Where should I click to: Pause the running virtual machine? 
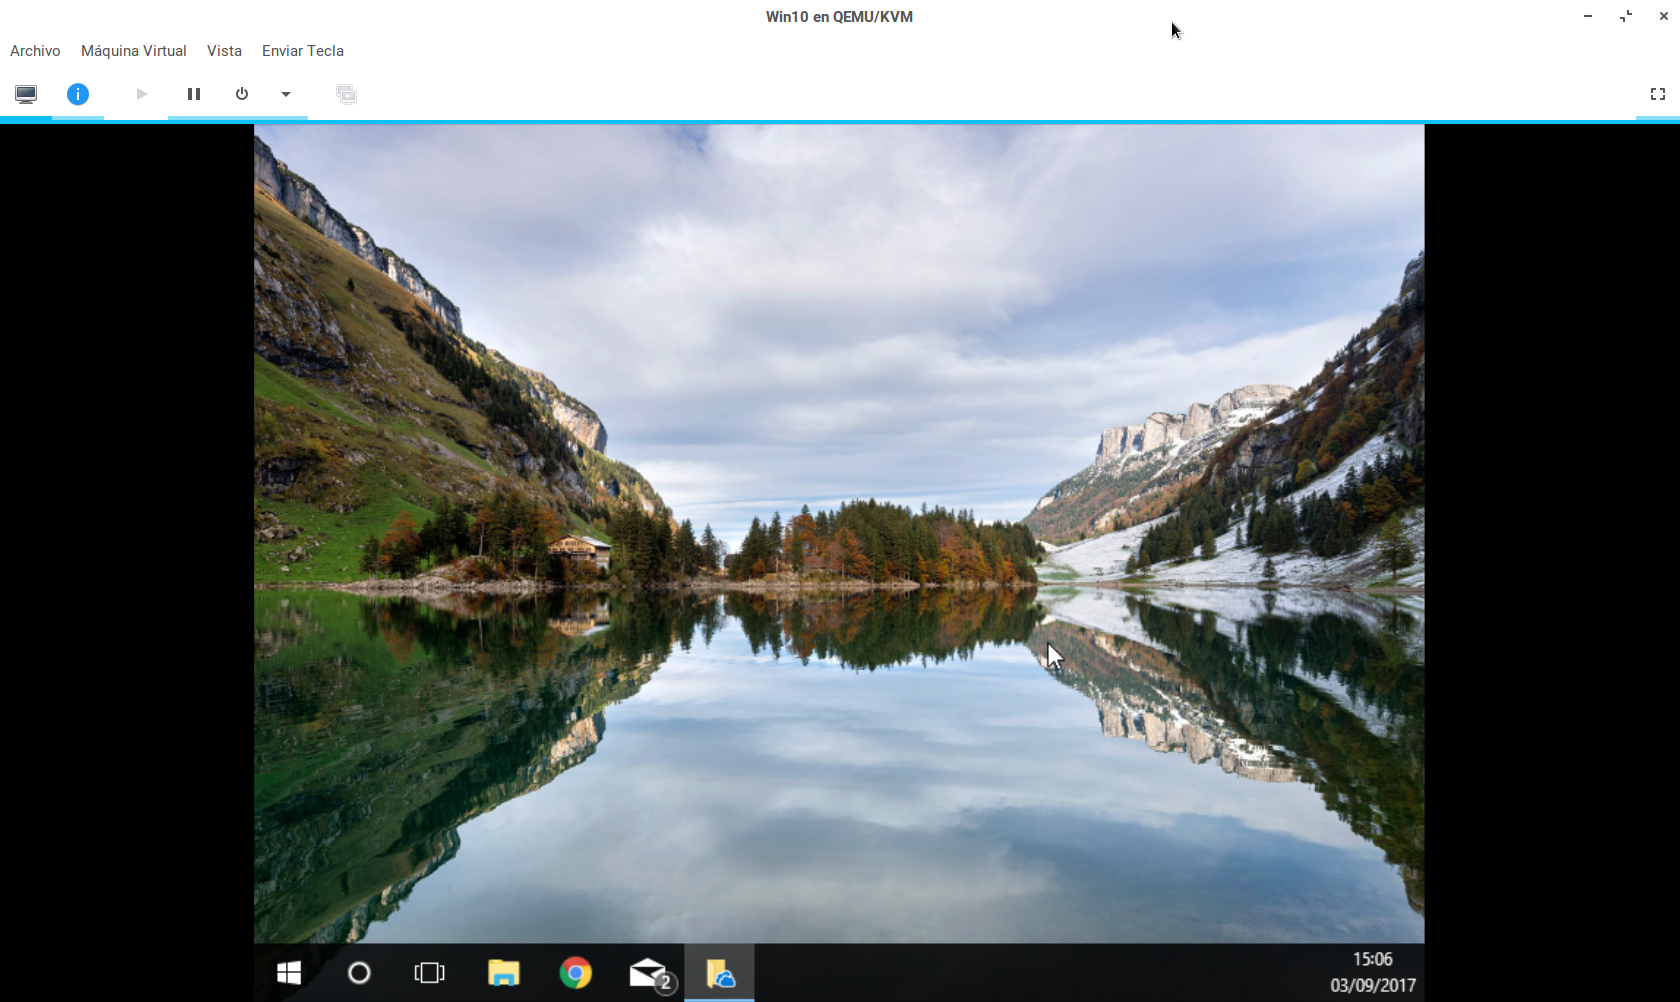(x=194, y=94)
